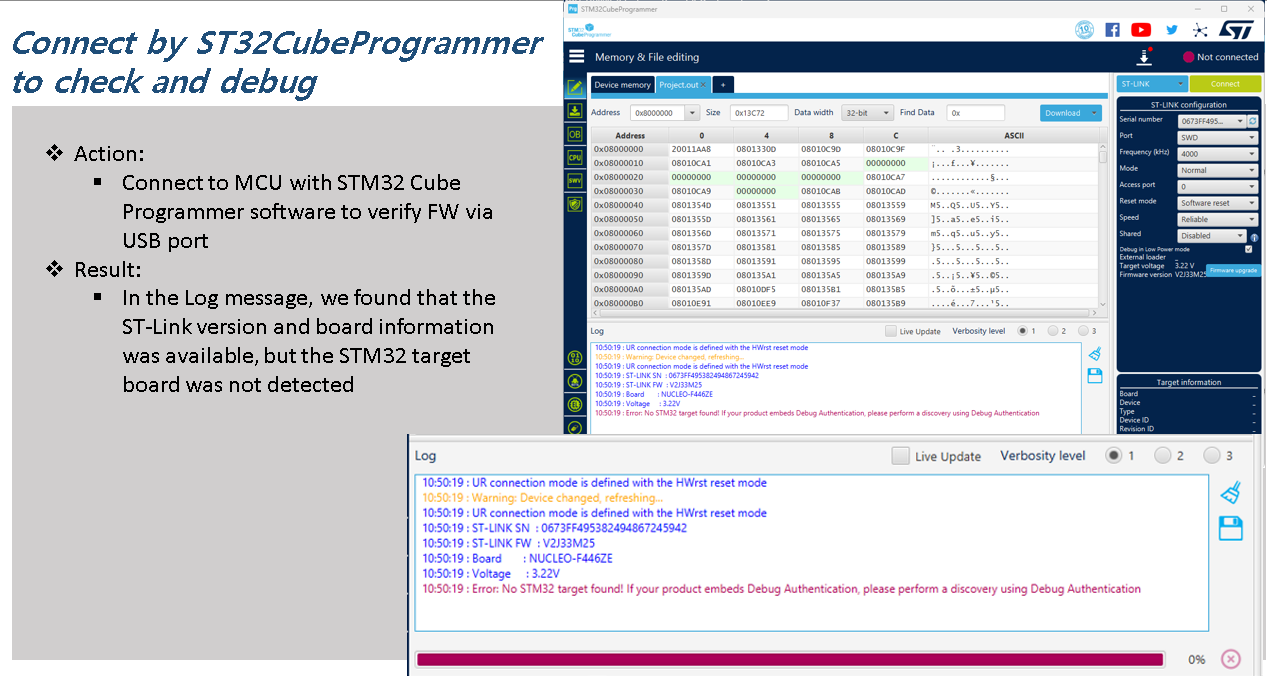
Task: Open the Serial number dropdown
Action: coord(1211,121)
